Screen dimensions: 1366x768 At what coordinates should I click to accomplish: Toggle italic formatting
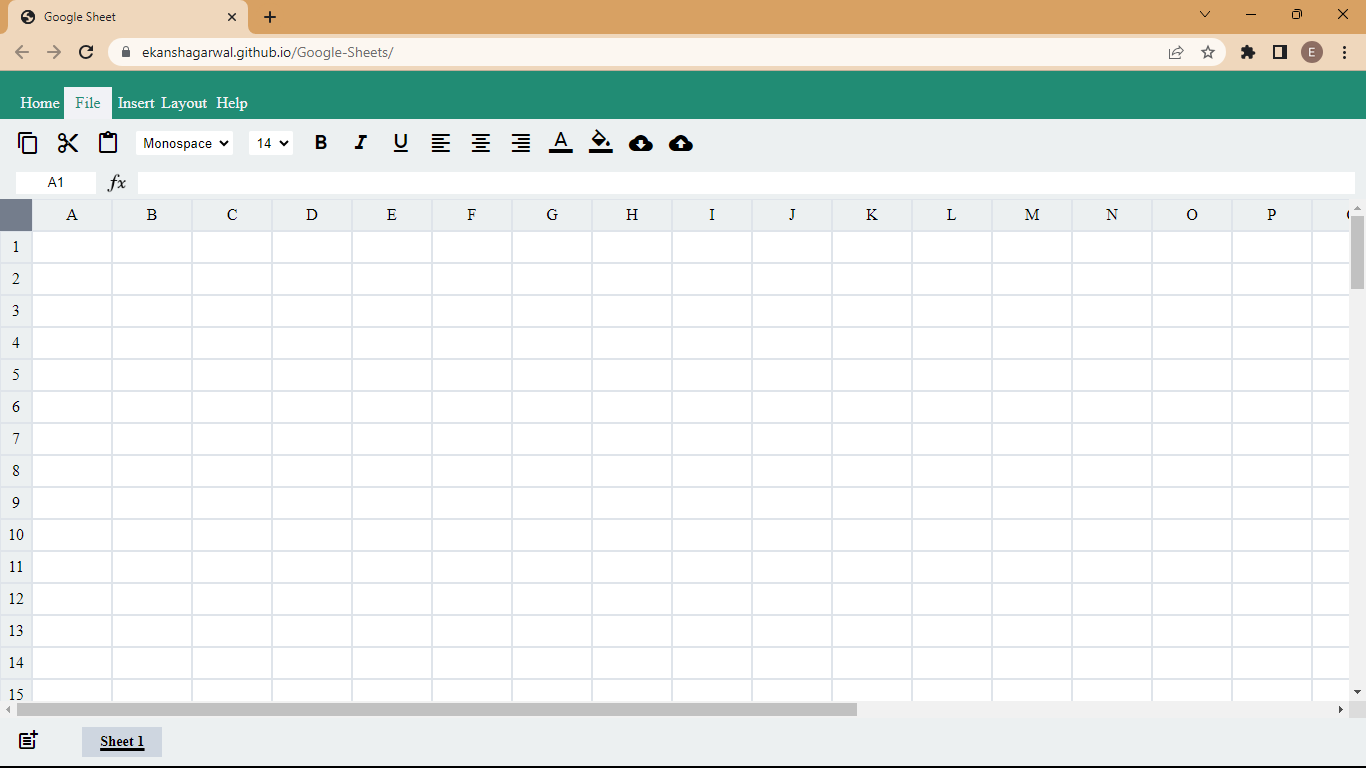pos(361,143)
